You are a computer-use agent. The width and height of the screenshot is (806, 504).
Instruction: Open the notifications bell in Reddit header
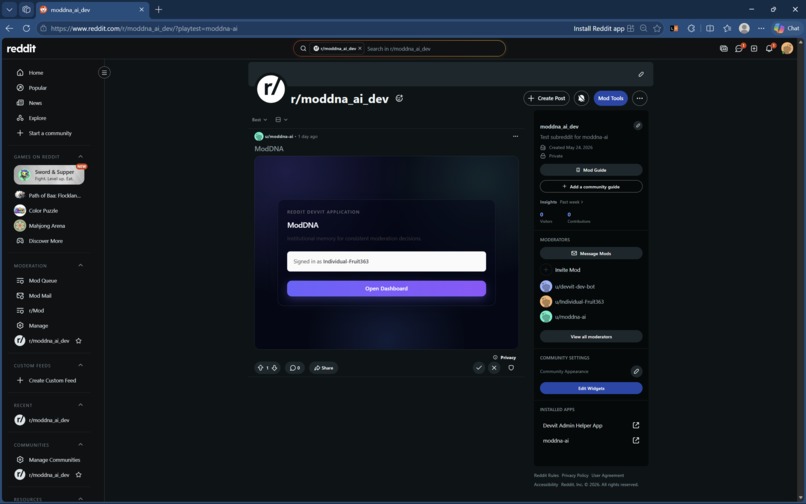point(770,48)
